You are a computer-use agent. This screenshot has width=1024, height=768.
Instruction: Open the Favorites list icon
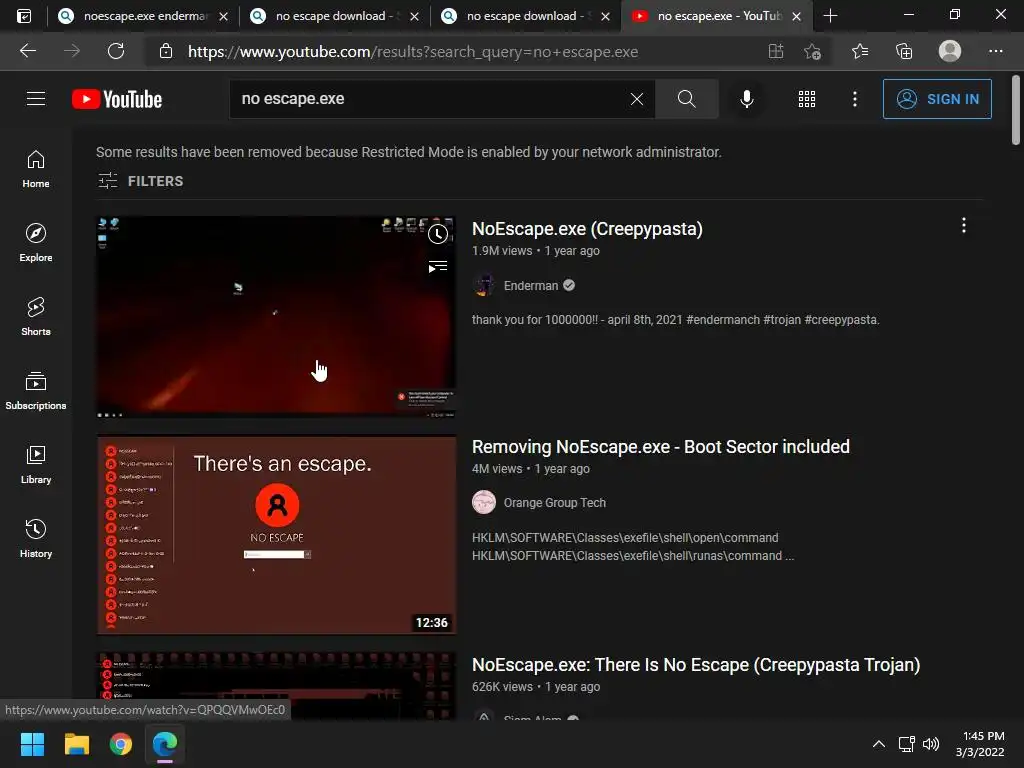pyautogui.click(x=860, y=51)
